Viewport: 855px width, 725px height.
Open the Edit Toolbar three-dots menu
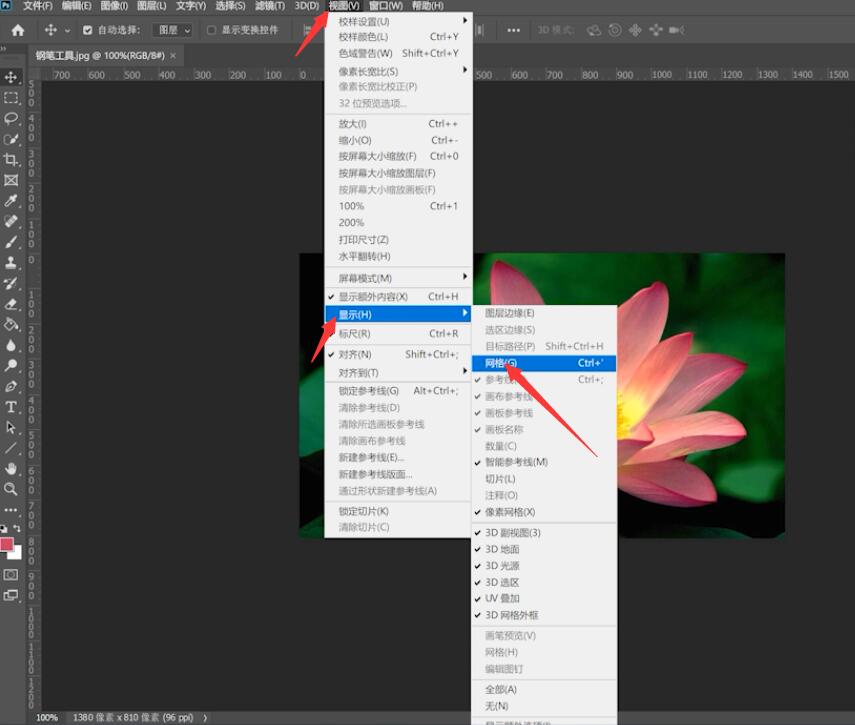[x=11, y=510]
